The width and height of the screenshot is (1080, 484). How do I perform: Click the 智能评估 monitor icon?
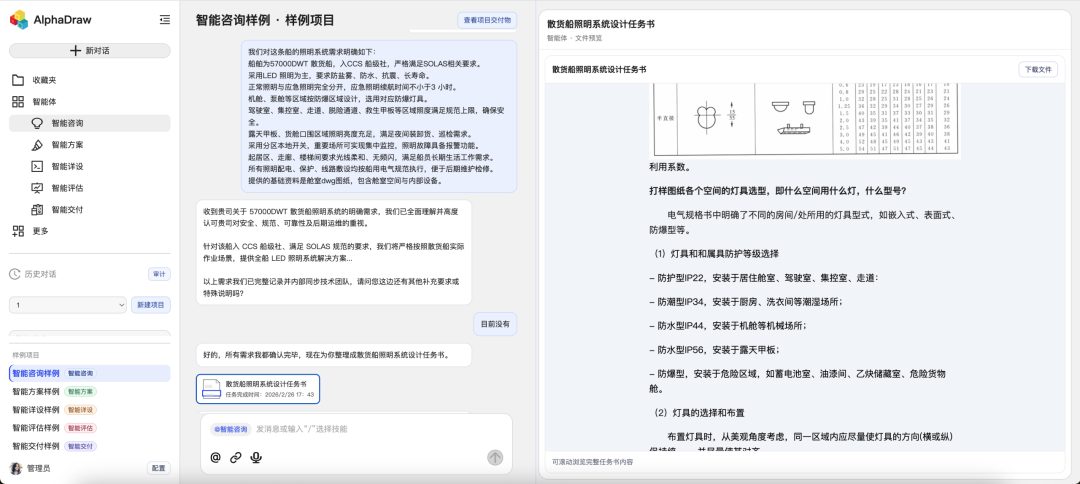pos(37,188)
